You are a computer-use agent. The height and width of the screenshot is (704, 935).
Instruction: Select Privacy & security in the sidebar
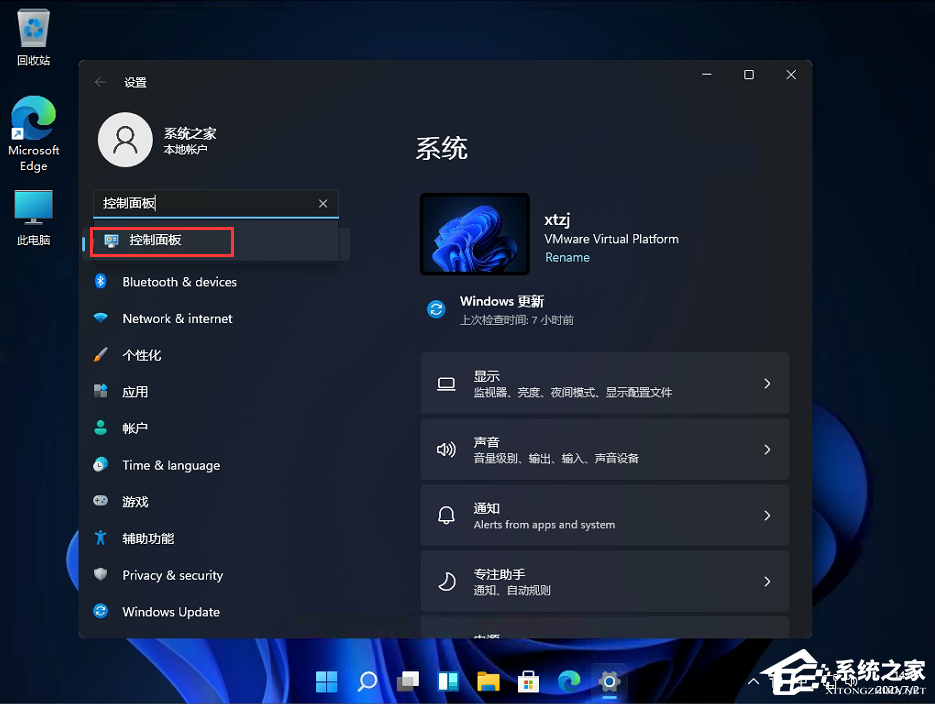[172, 575]
